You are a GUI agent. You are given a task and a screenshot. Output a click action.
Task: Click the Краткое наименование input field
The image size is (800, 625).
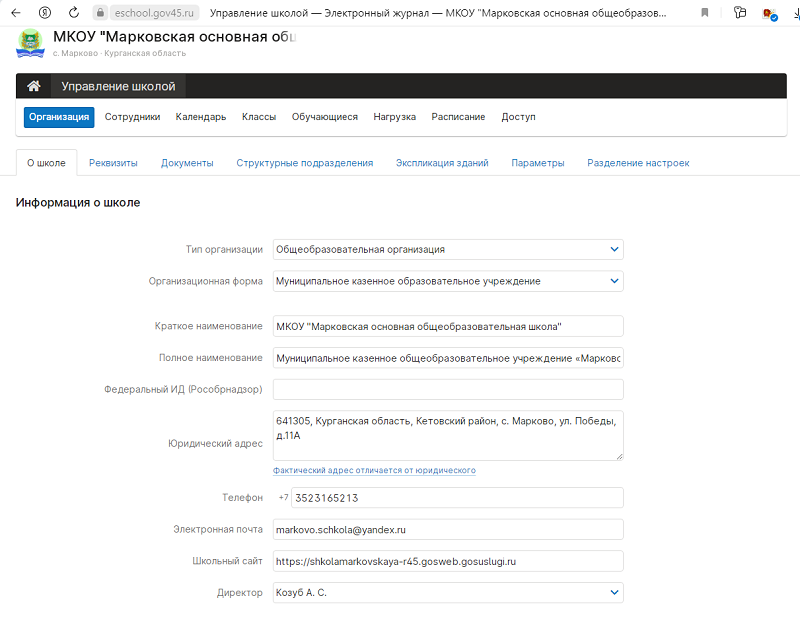click(448, 326)
